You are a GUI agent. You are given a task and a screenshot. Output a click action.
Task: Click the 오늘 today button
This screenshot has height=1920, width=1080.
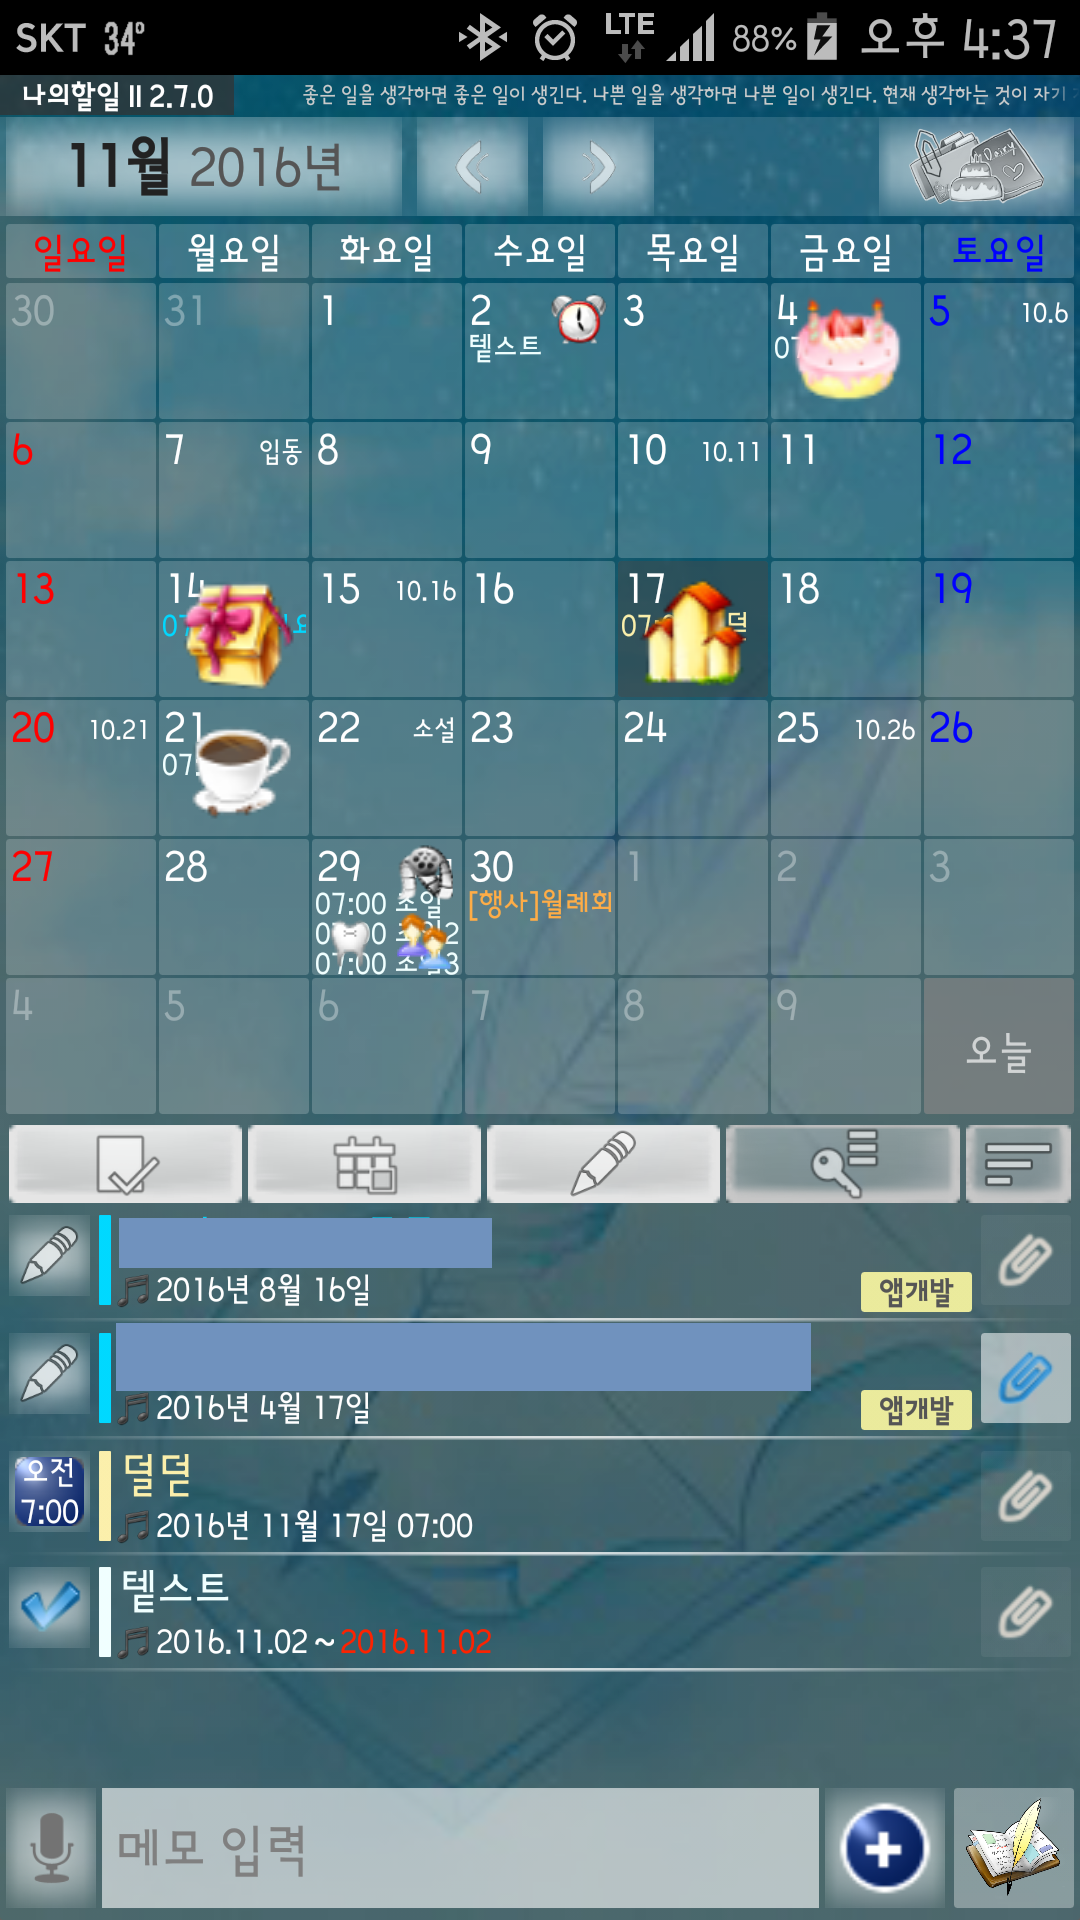[x=998, y=1046]
